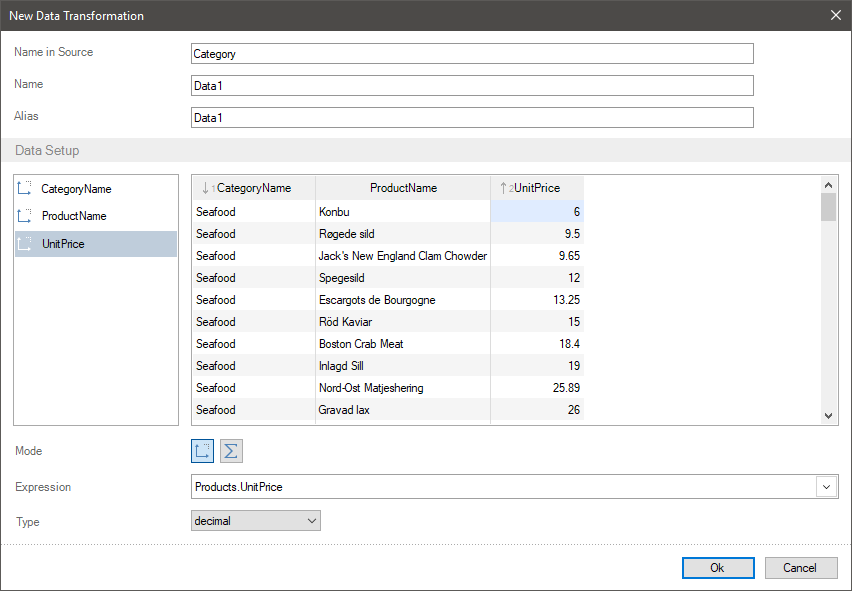Close the New Data Transformation dialog
Image resolution: width=852 pixels, height=591 pixels.
pyautogui.click(x=836, y=15)
